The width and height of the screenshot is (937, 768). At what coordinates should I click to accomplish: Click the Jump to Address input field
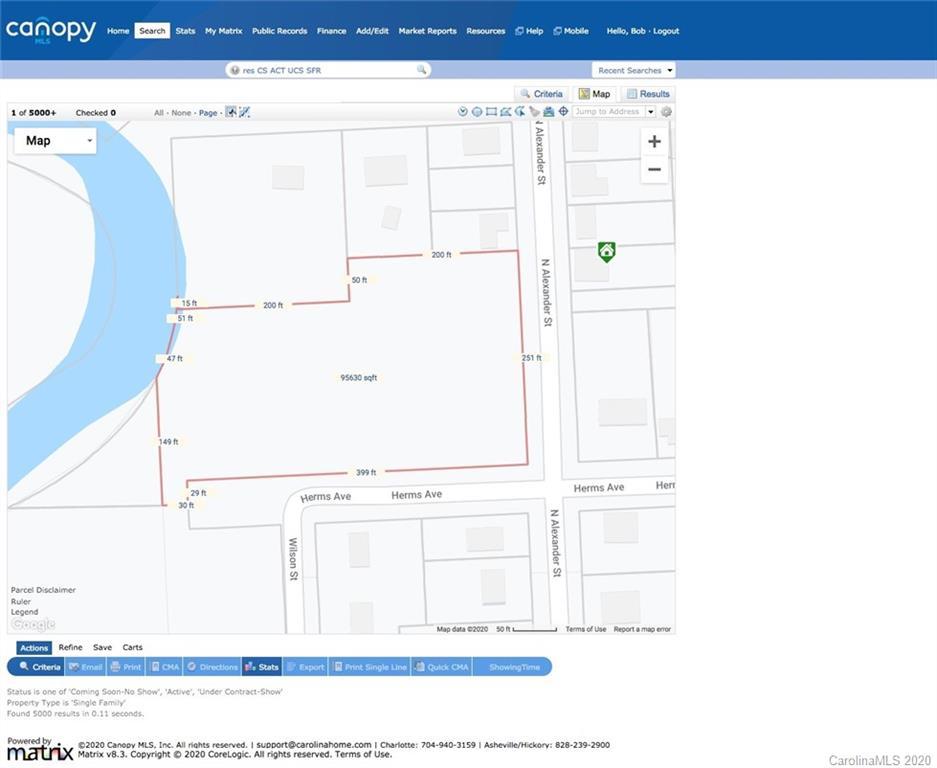[x=607, y=112]
